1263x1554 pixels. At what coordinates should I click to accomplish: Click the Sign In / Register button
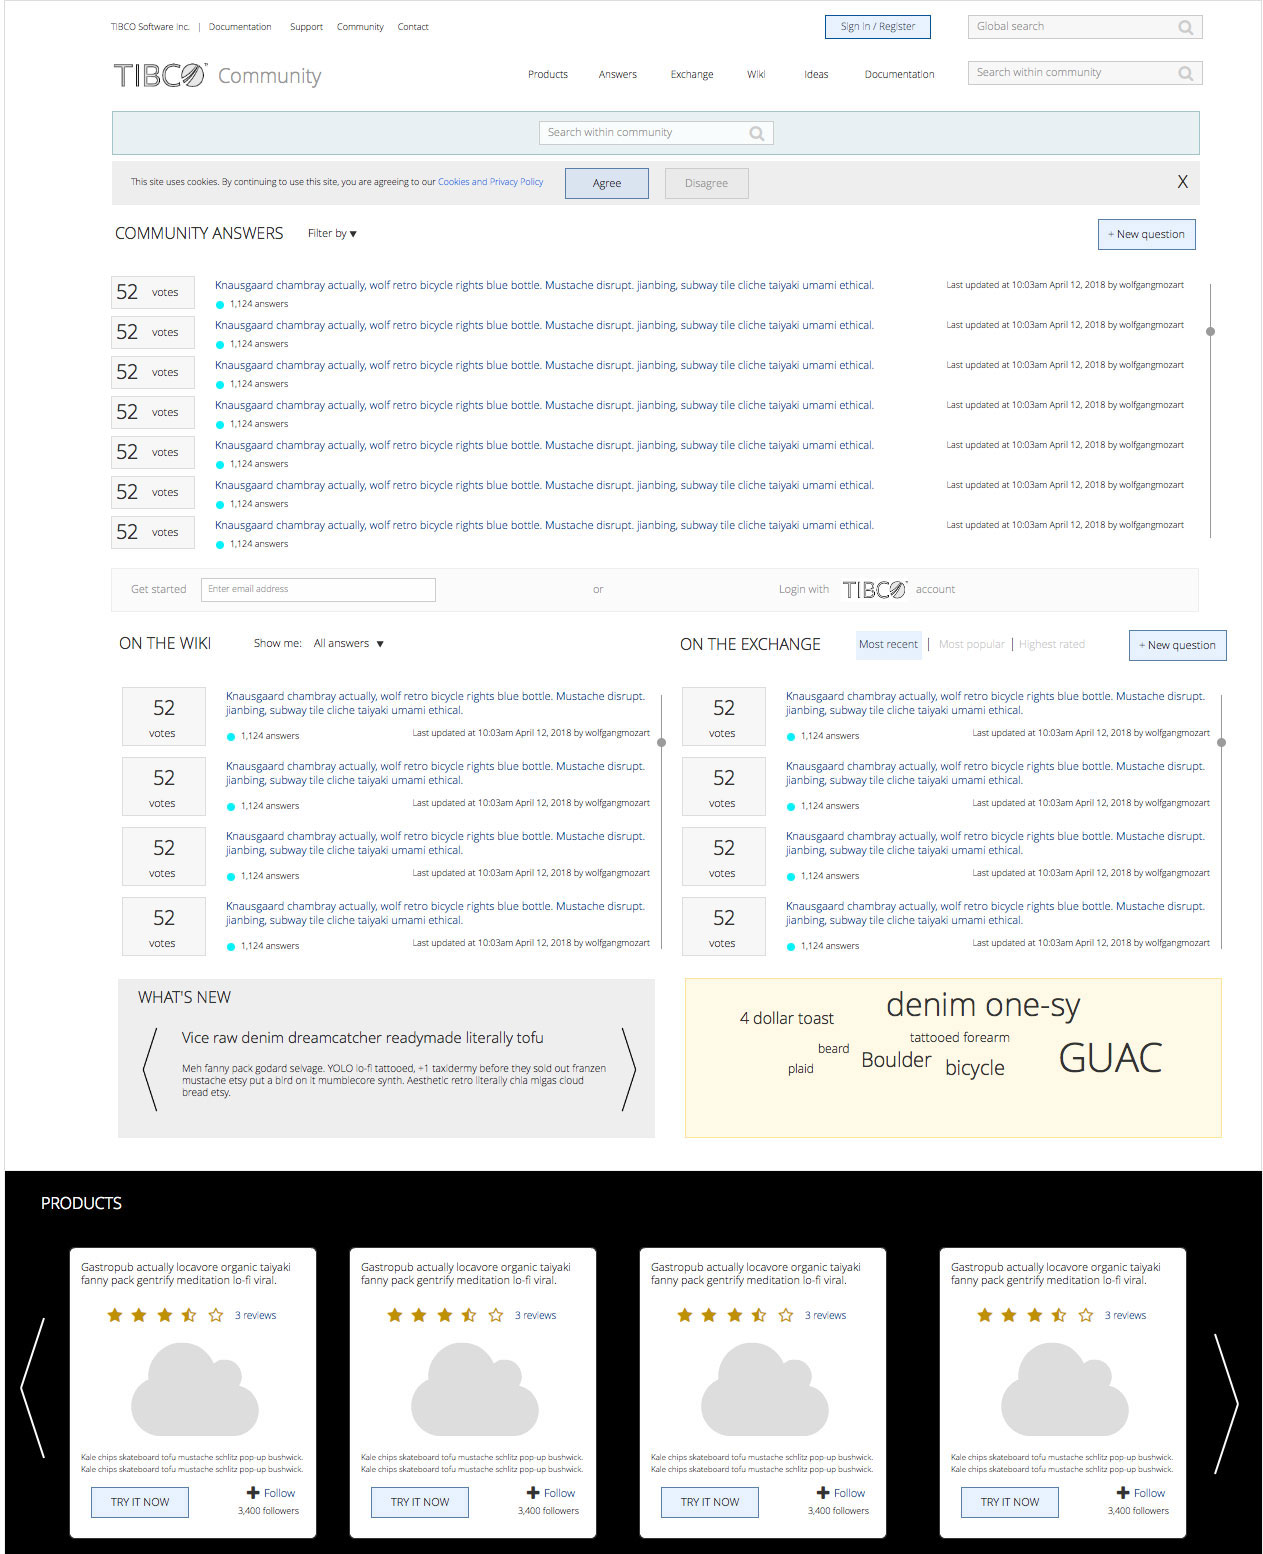click(877, 27)
